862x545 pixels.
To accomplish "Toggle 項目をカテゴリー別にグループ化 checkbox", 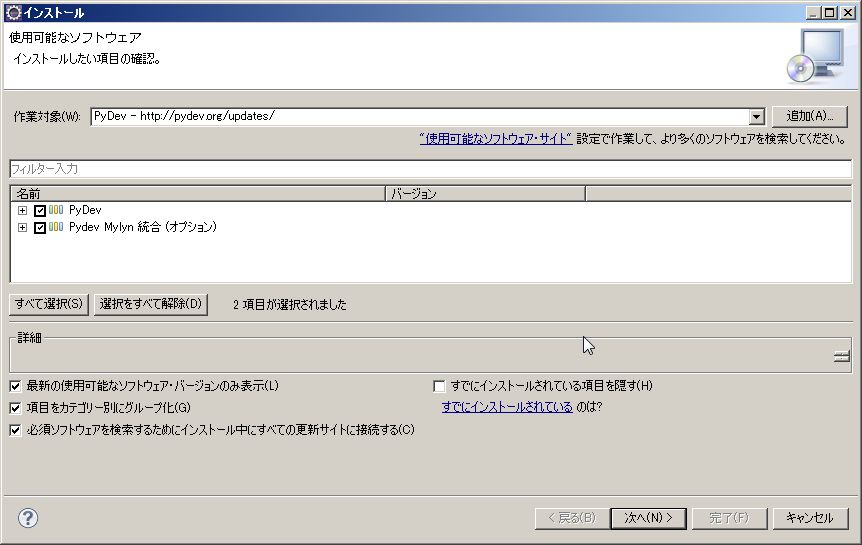I will (x=15, y=408).
